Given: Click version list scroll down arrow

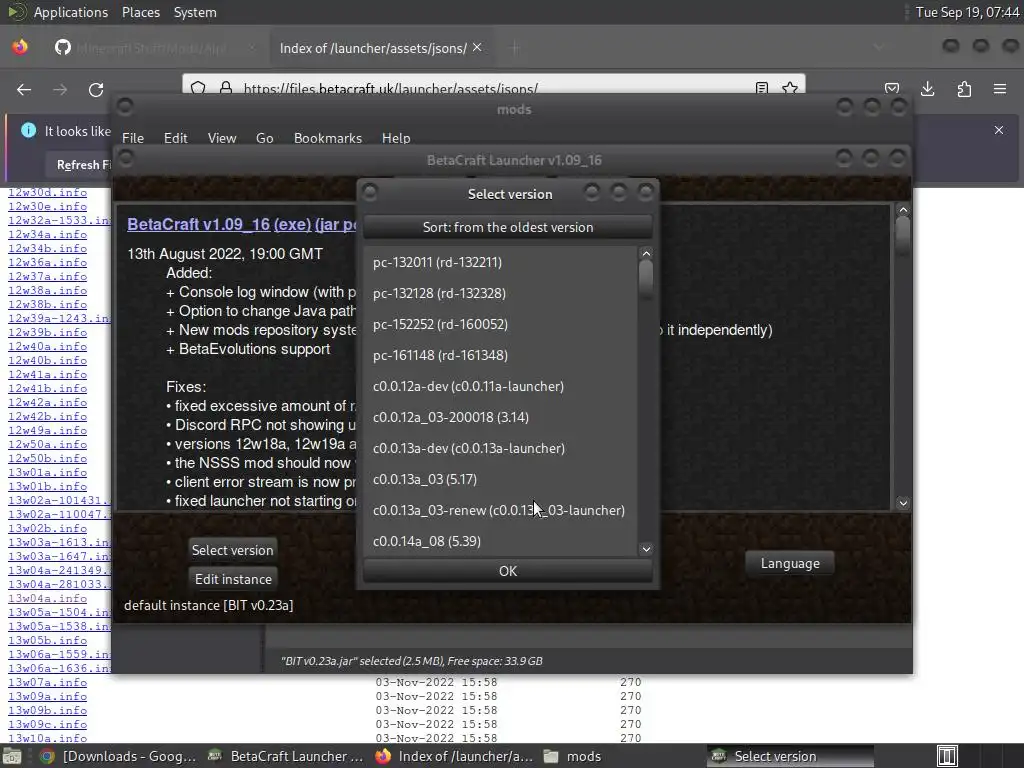Looking at the screenshot, I should 646,549.
